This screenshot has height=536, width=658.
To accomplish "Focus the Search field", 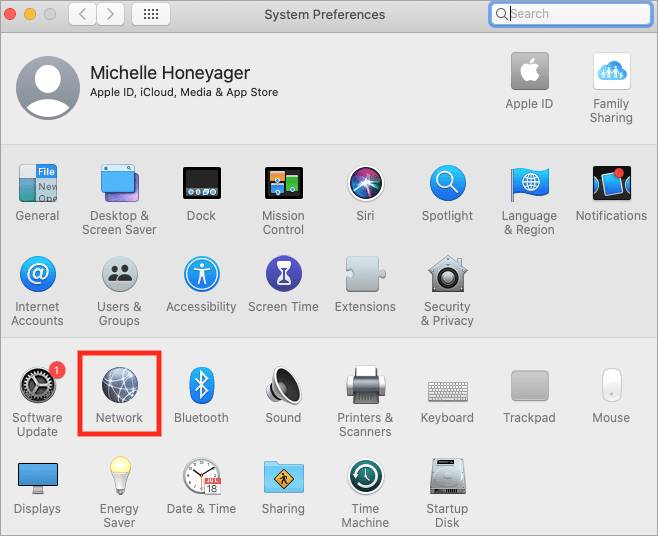I will click(571, 14).
